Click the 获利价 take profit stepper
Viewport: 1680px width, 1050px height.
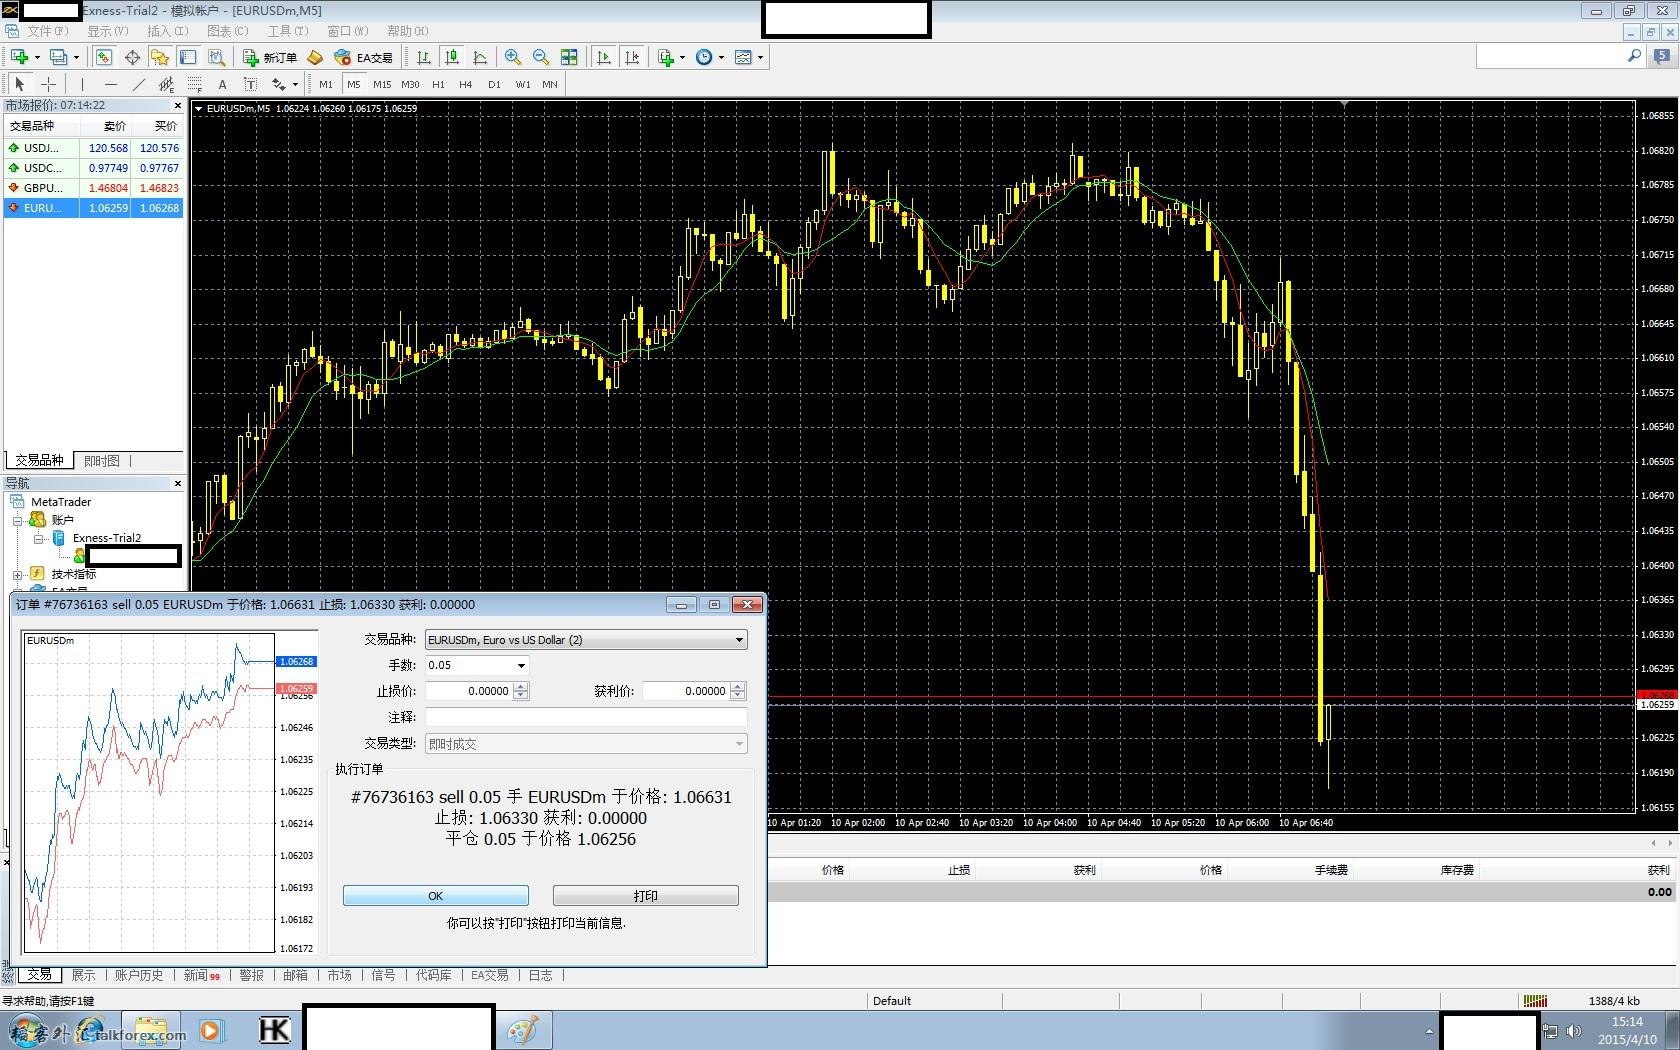pos(738,691)
